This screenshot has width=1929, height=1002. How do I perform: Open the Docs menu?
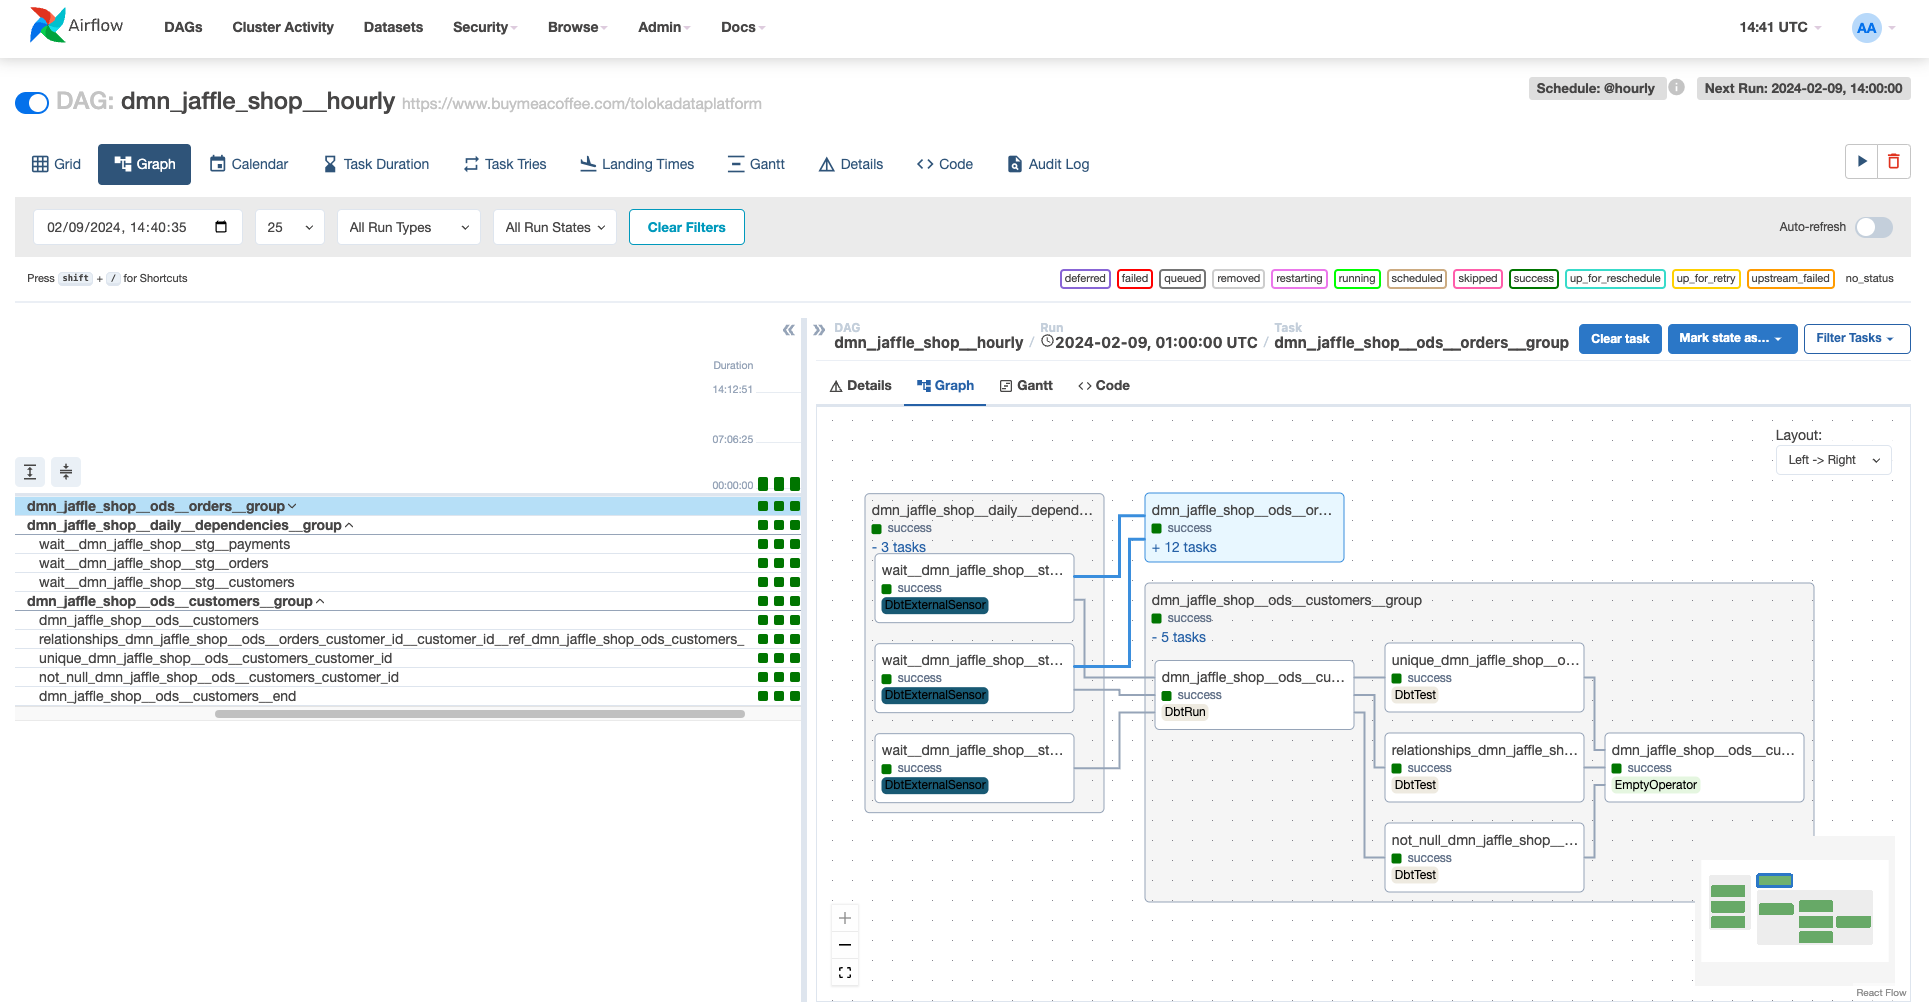click(743, 27)
